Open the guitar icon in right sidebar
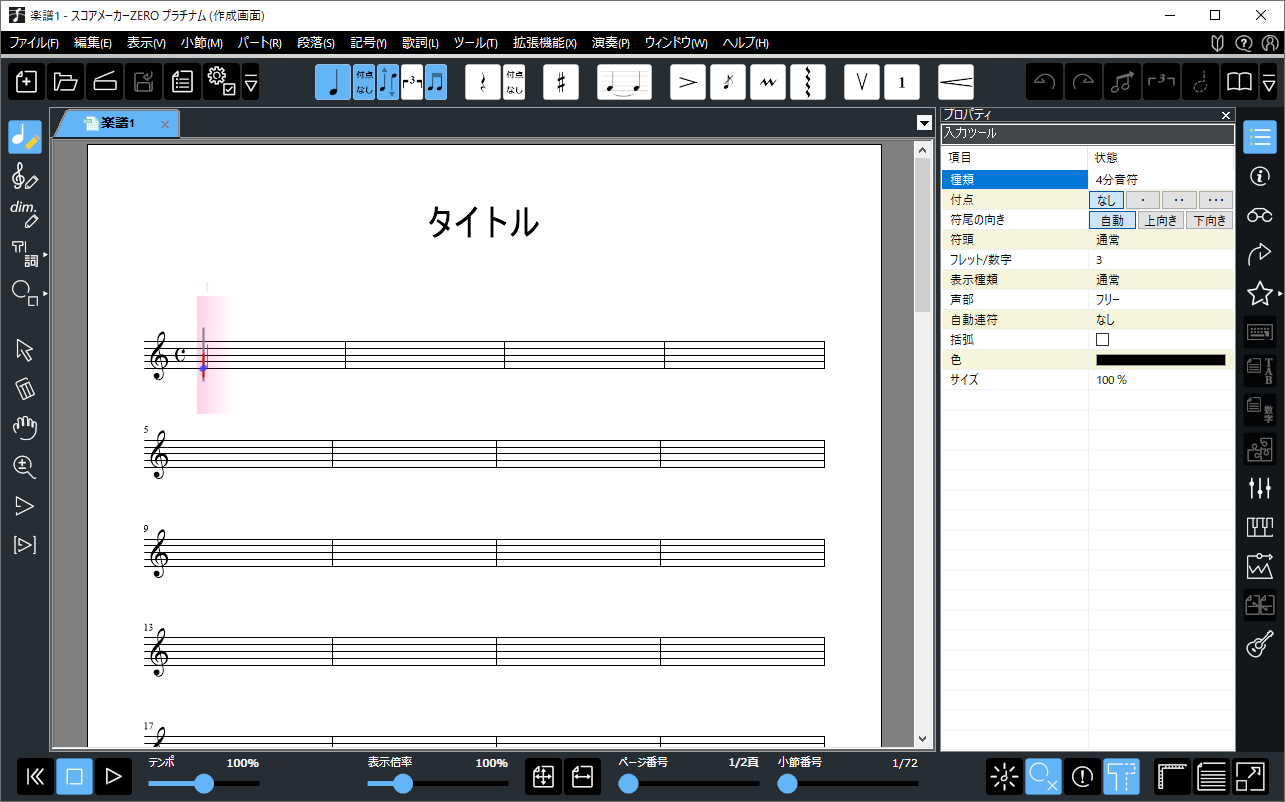The height and width of the screenshot is (802, 1285). point(1260,644)
